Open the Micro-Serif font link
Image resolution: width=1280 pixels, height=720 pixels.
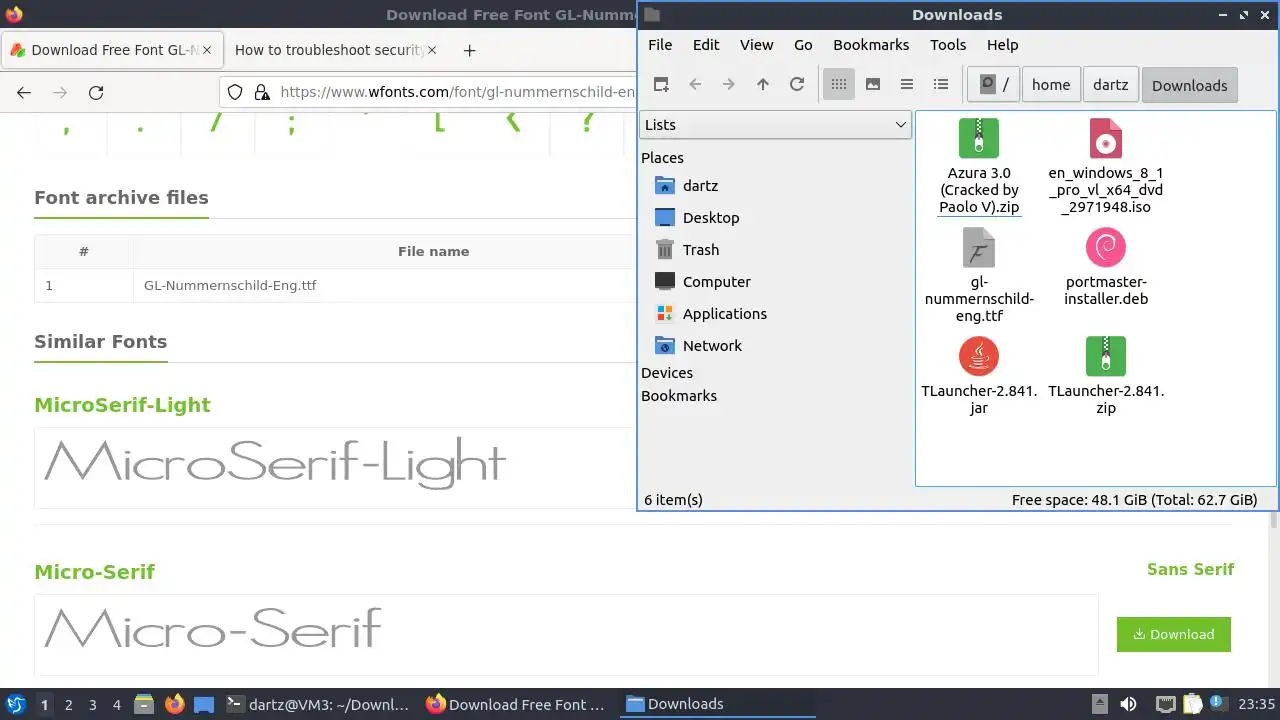tap(94, 572)
